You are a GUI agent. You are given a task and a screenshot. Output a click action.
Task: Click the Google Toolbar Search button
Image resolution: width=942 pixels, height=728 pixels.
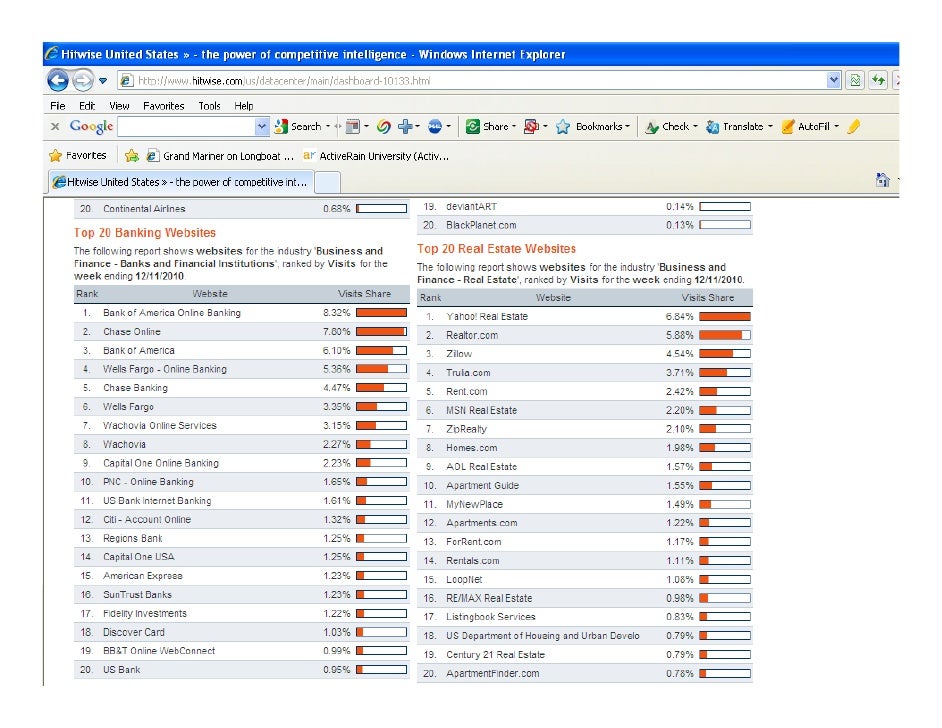point(298,126)
